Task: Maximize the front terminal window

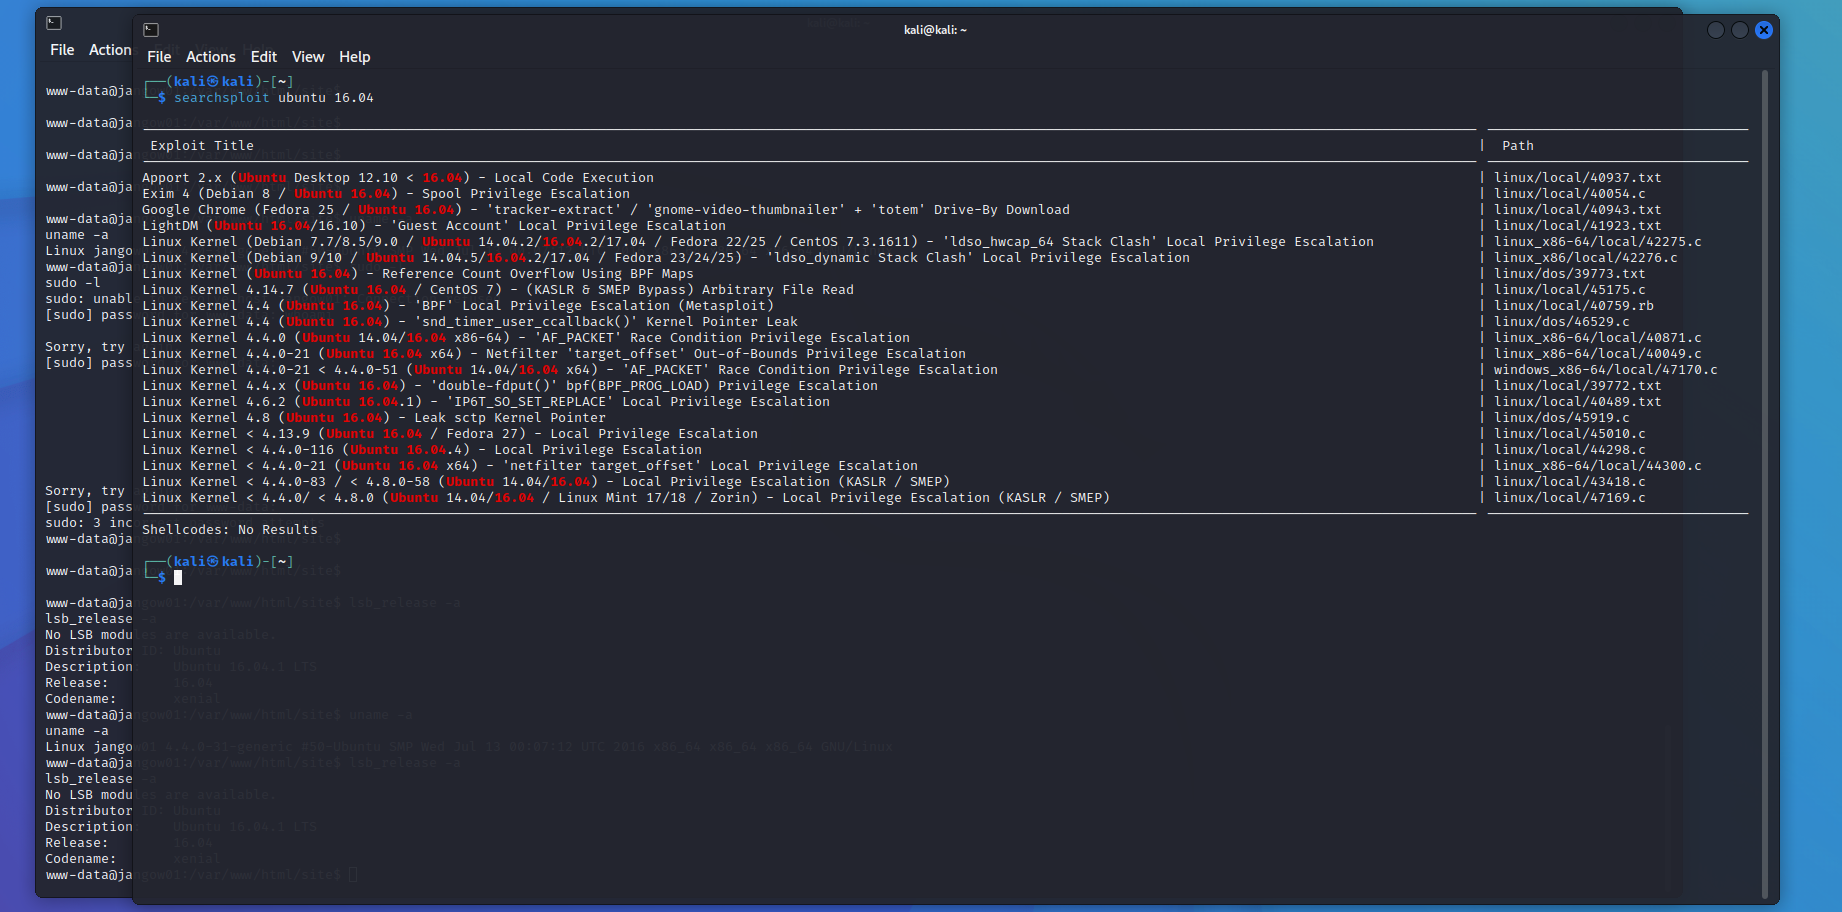Action: point(1740,30)
